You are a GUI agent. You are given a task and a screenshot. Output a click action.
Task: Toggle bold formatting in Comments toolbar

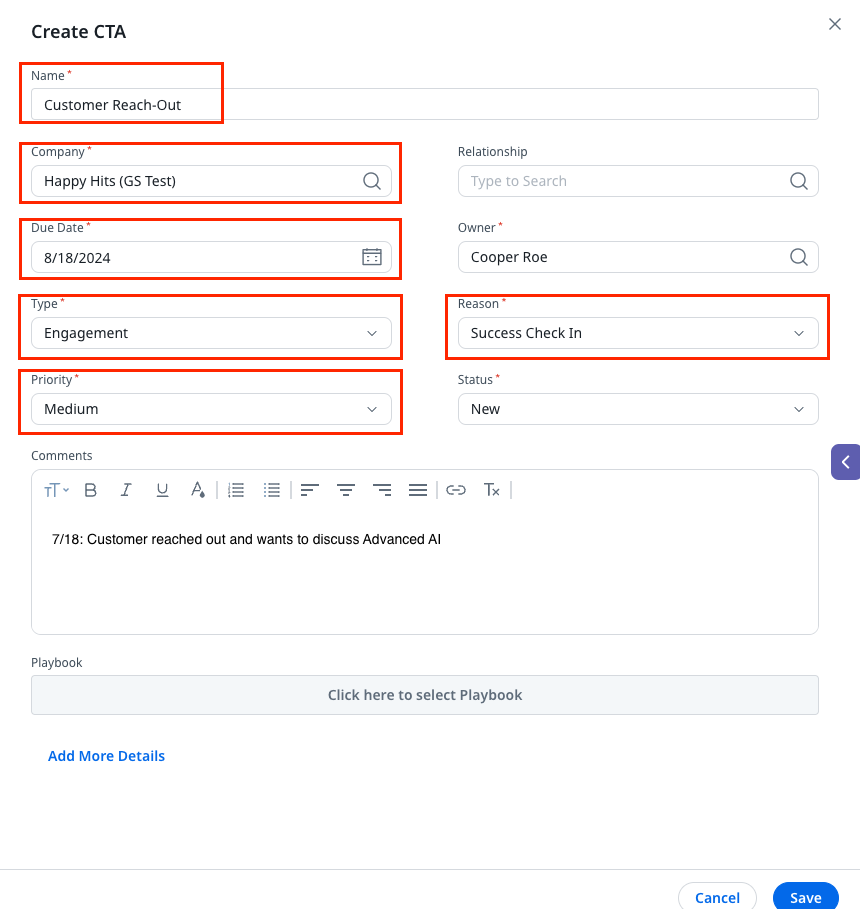point(91,490)
